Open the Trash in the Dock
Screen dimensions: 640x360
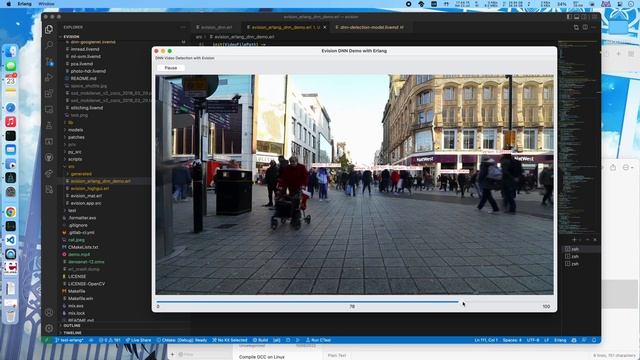(x=11, y=315)
